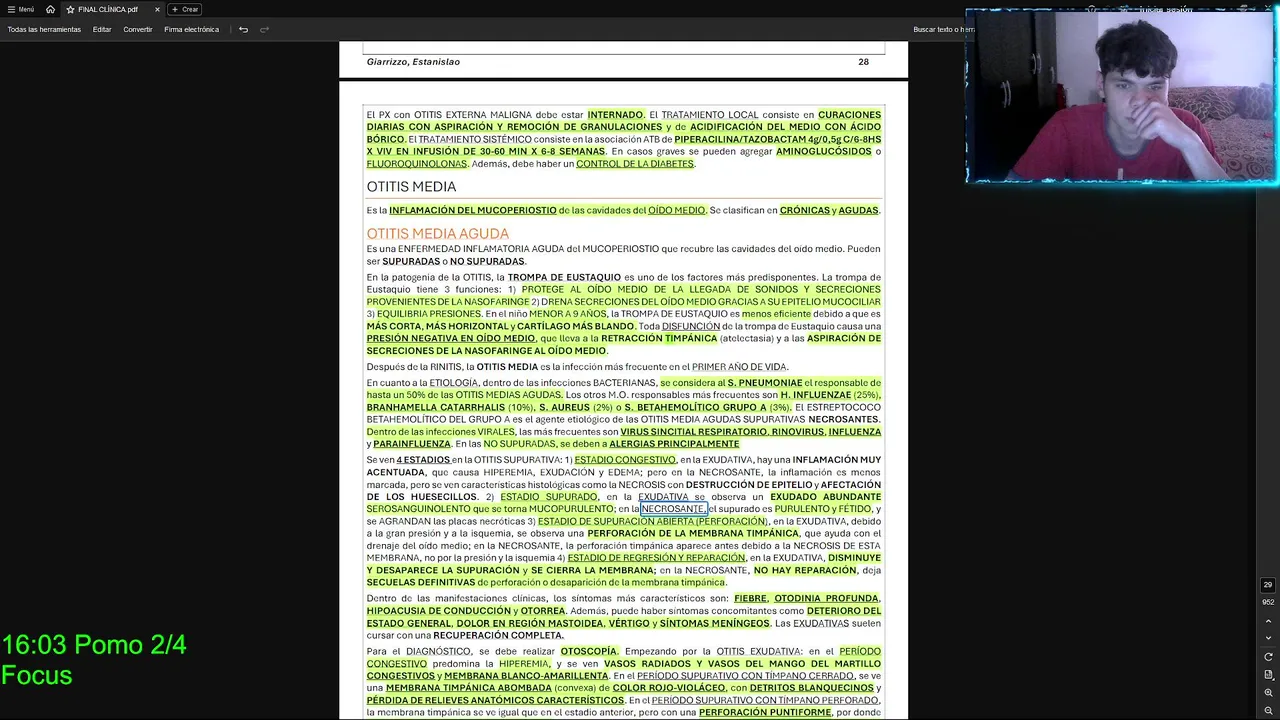The image size is (1280, 720).
Task: Go to previous page up arrow
Action: [x=1268, y=621]
